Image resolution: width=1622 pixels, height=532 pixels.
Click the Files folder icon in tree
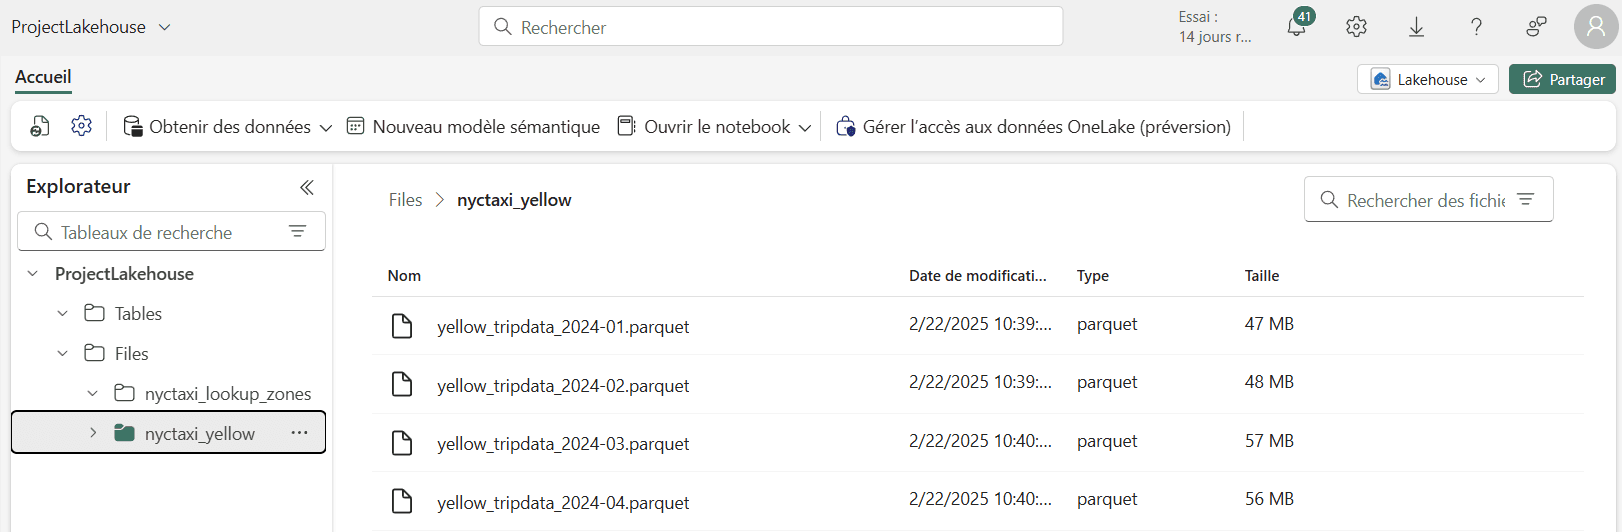pos(95,353)
